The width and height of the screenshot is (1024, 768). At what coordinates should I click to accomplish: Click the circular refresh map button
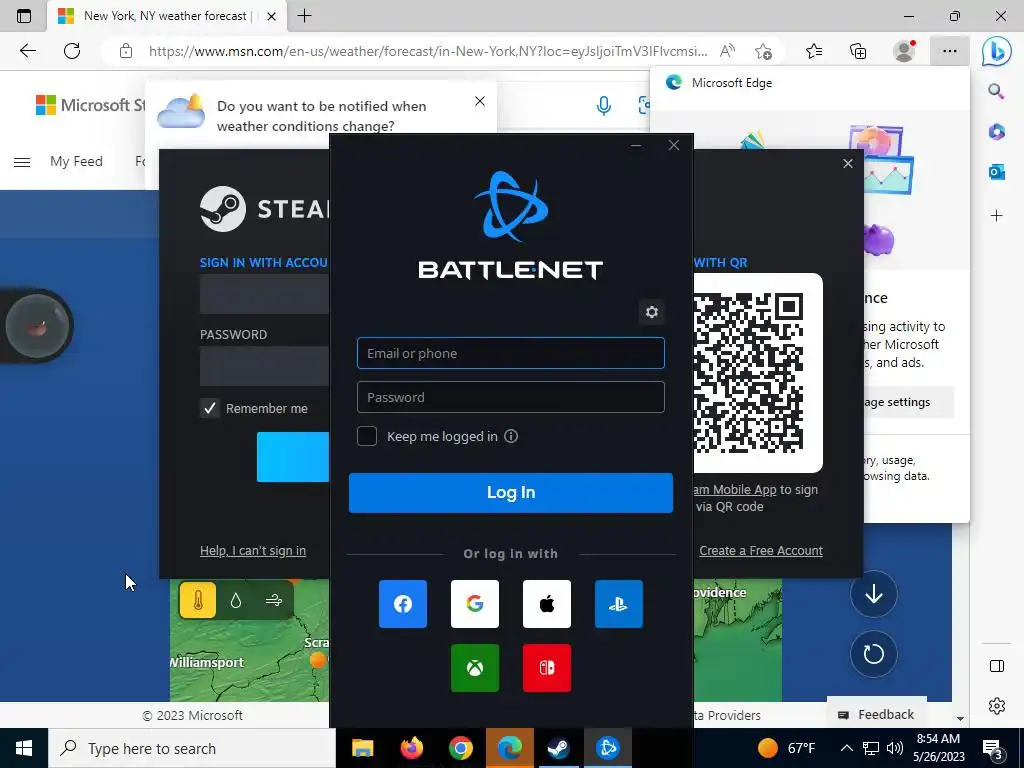point(874,654)
